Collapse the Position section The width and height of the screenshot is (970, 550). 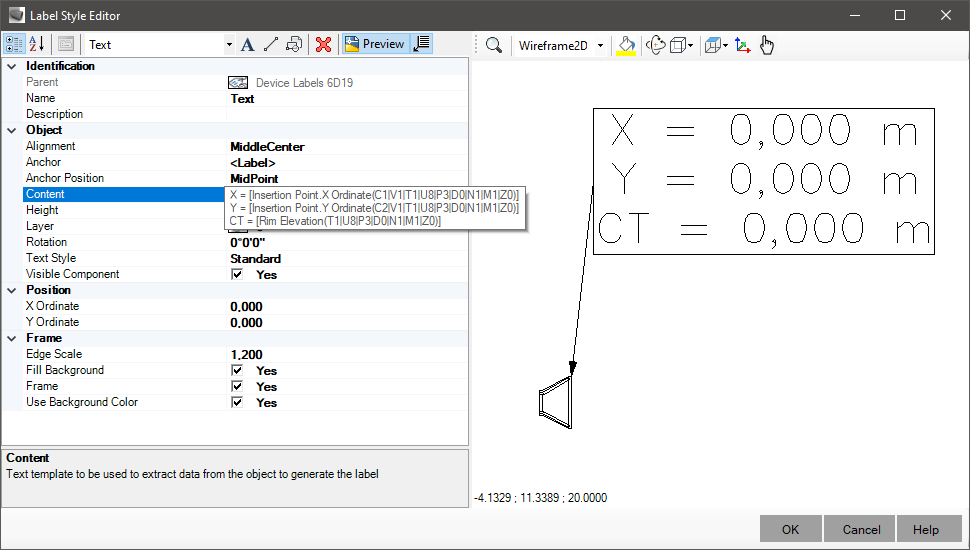[12, 290]
